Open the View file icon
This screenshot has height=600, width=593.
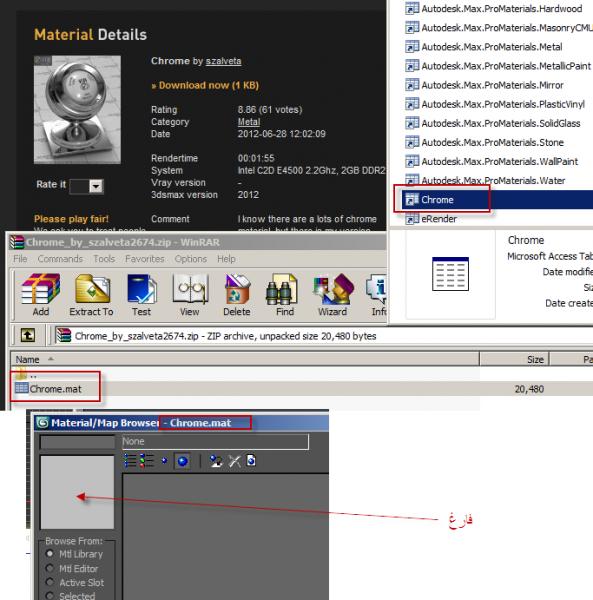coord(189,295)
